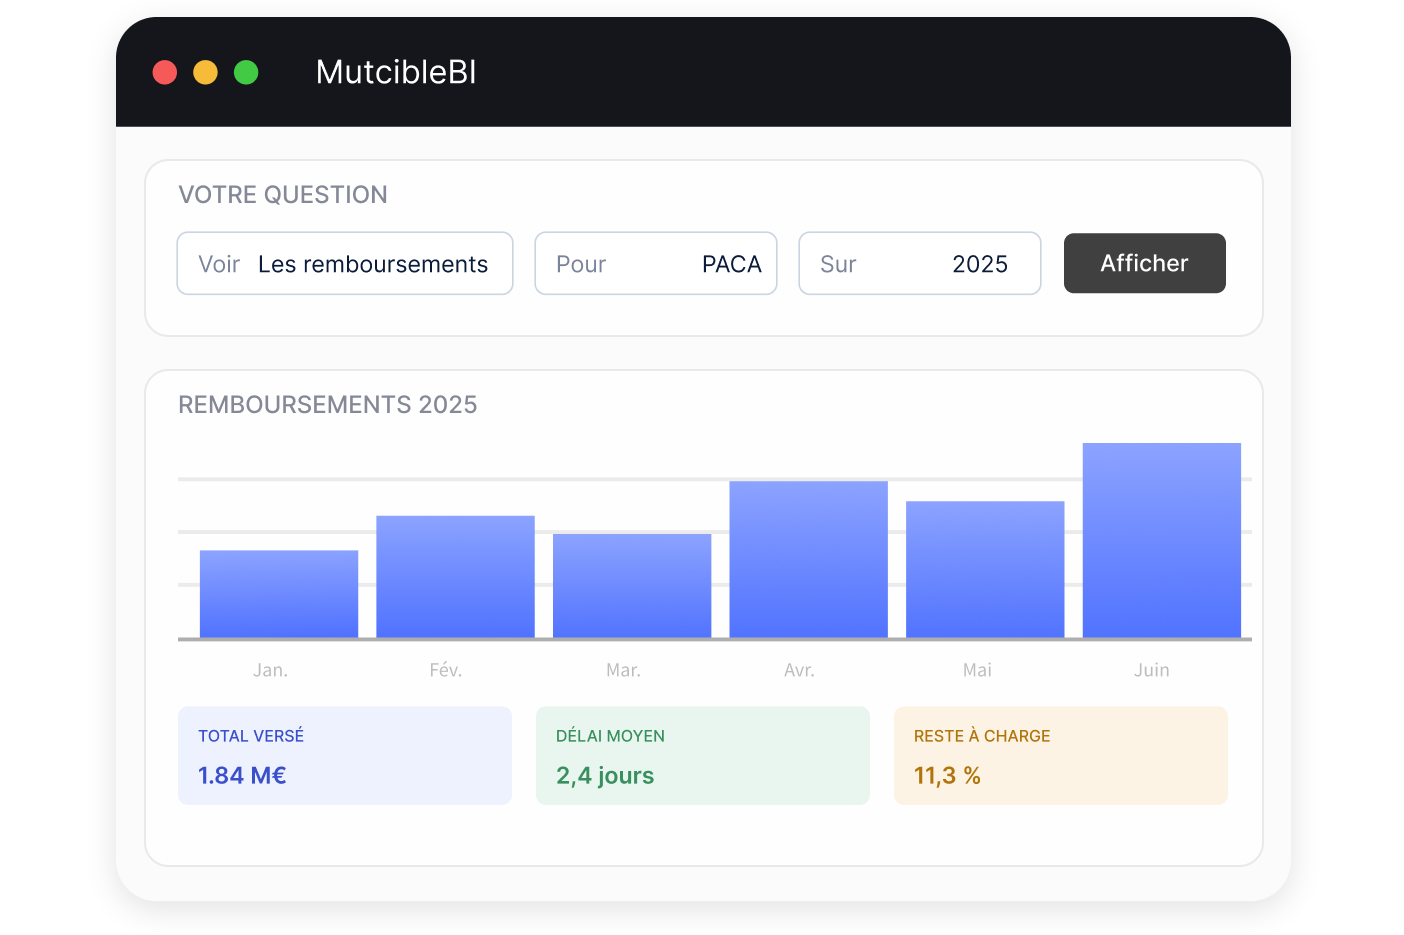Open the Sur 2025 year selector
Viewport: 1404px width, 935px height.
coord(920,263)
